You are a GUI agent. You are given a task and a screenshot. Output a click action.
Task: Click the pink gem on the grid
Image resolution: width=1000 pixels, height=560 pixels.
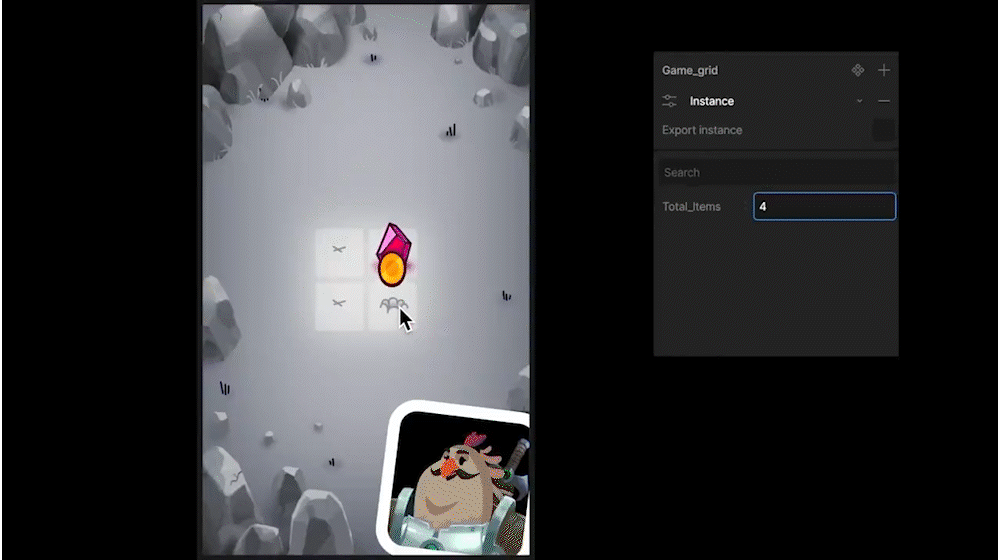pos(393,240)
